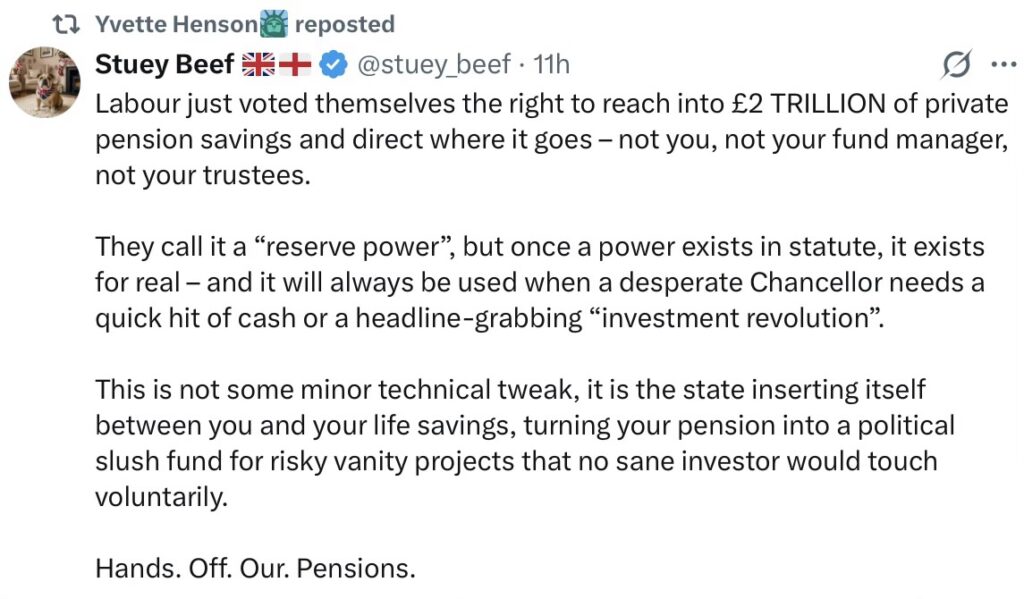Click the 11h timestamp of the tweet
Viewport: 1024px width, 599px height.
551,65
